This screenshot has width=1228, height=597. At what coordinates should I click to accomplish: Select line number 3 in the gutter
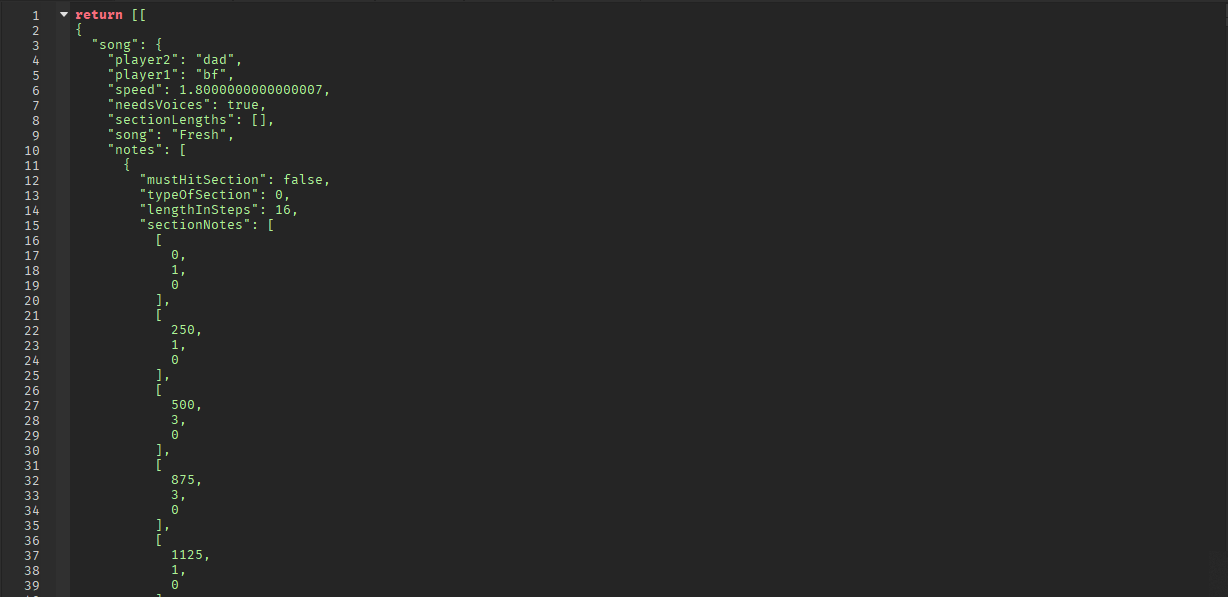tap(35, 45)
